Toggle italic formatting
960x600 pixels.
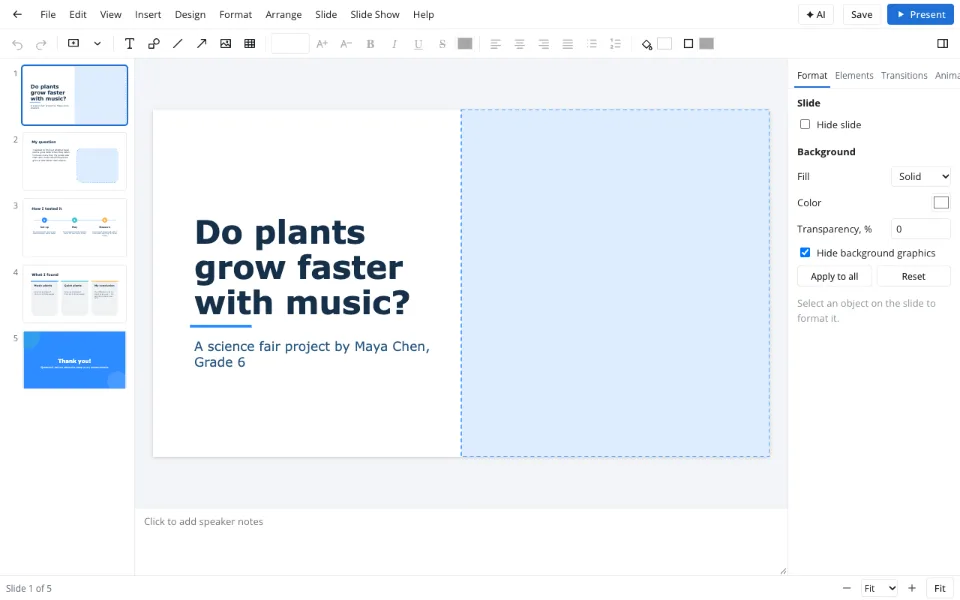tap(394, 43)
